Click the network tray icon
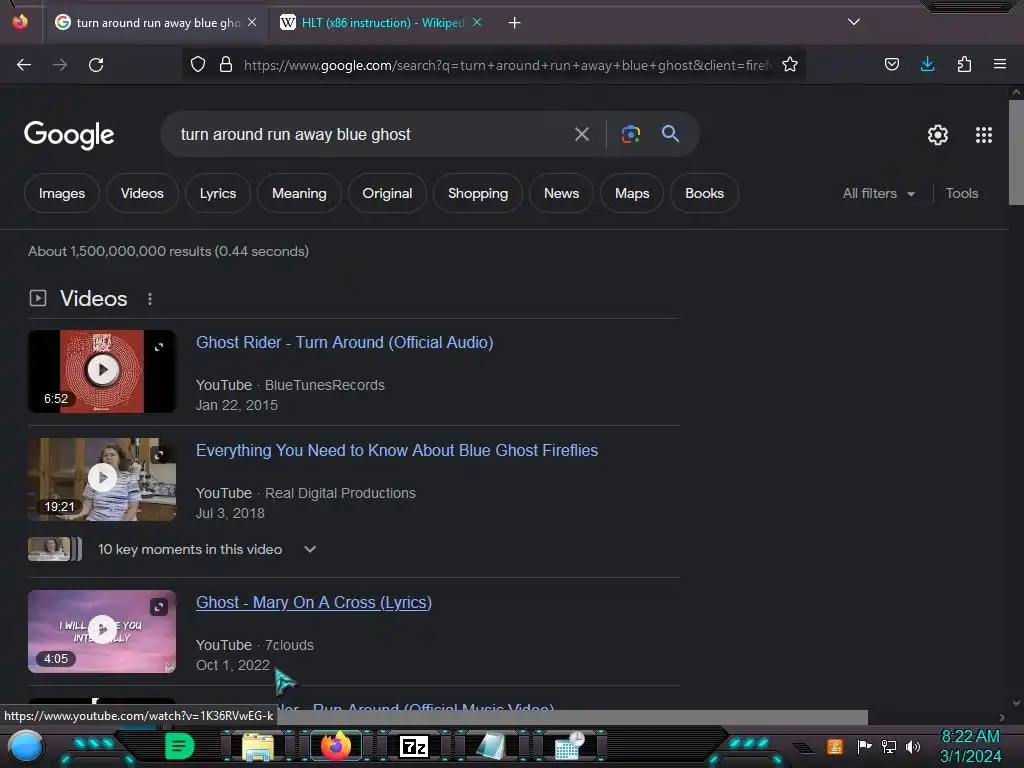Screen dimensions: 1024x768 889,746
